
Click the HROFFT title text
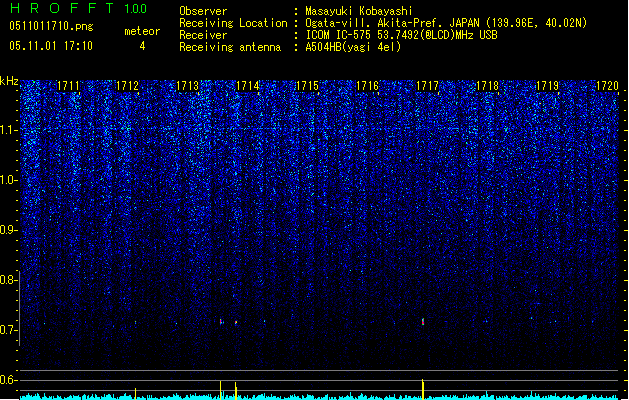click(62, 8)
